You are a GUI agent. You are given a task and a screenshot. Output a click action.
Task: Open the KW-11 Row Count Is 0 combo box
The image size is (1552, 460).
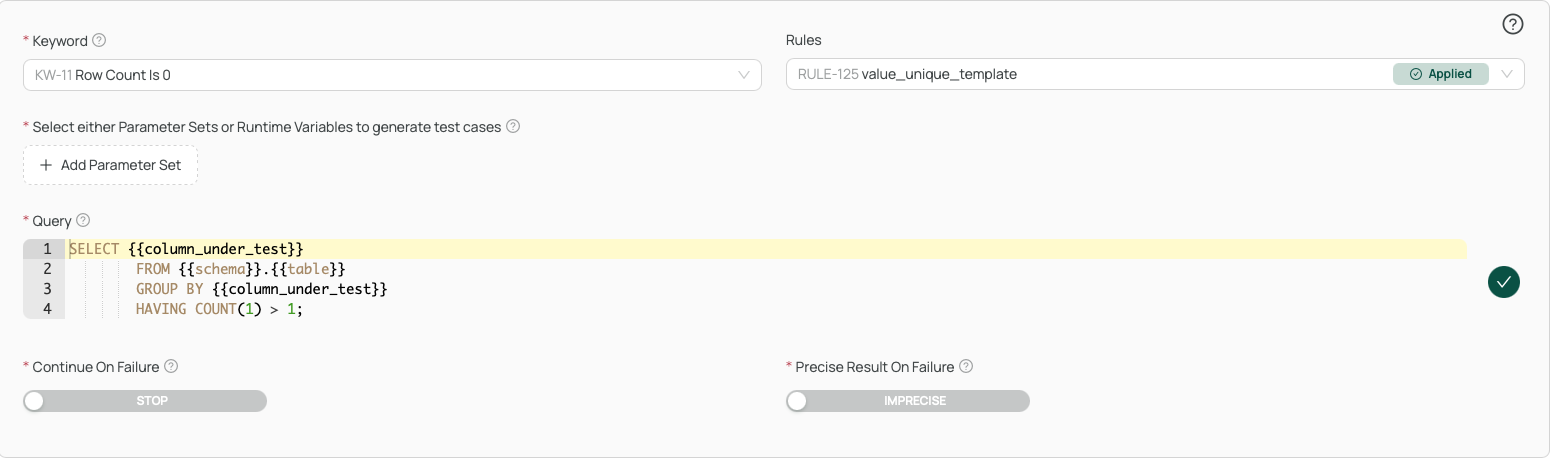392,75
